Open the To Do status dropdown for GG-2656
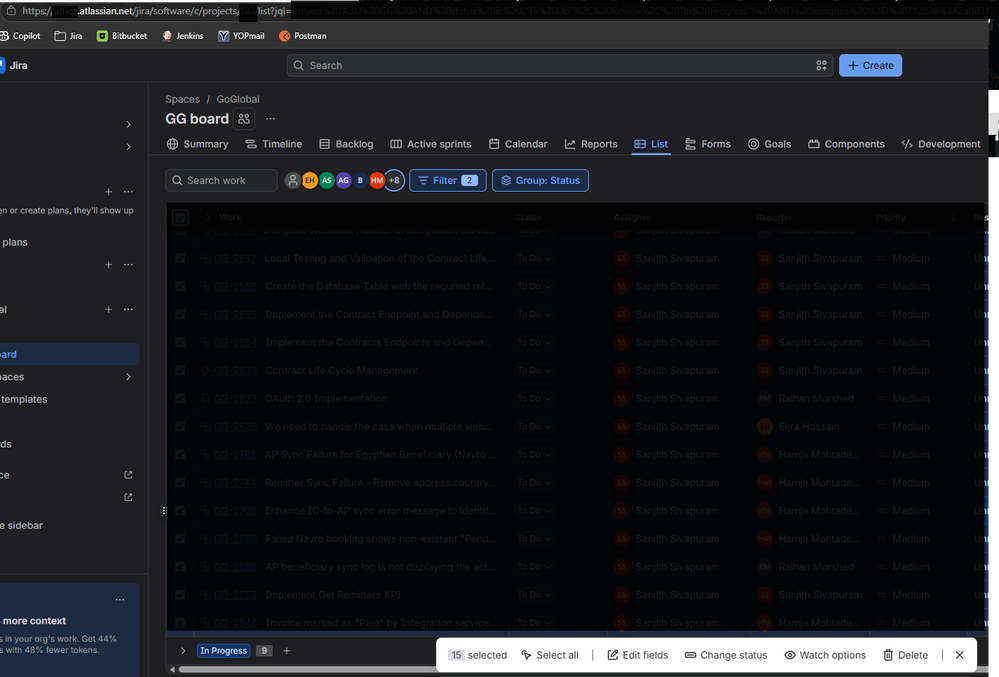999x677 pixels. pos(534,286)
